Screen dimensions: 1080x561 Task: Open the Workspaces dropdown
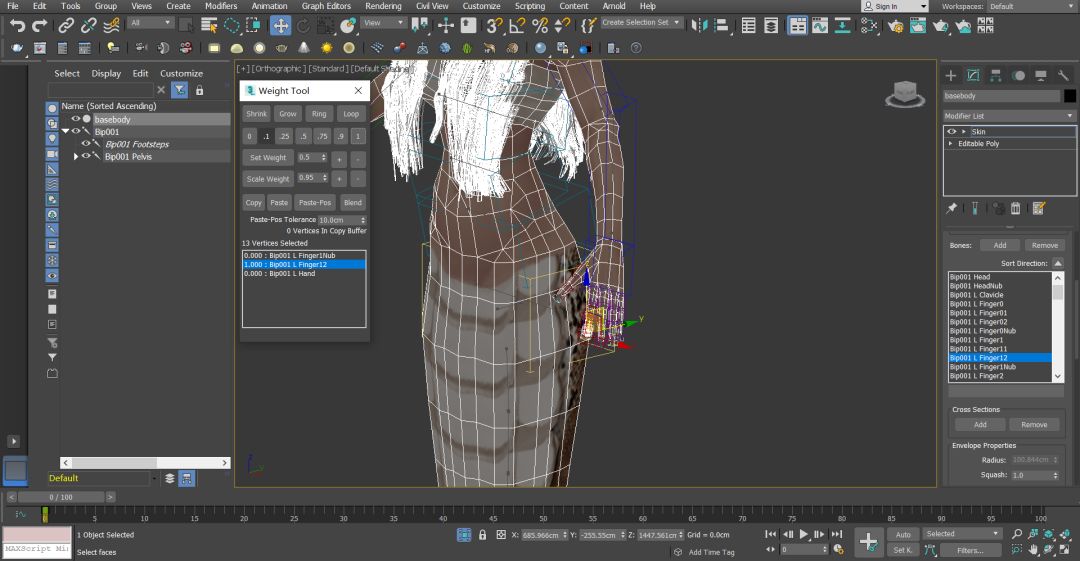coord(1030,6)
